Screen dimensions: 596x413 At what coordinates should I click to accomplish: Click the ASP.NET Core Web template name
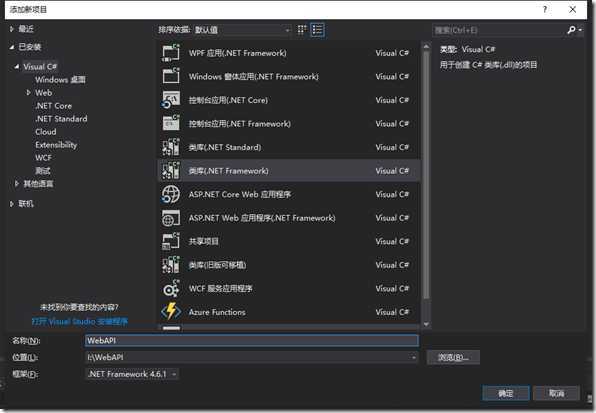click(240, 194)
